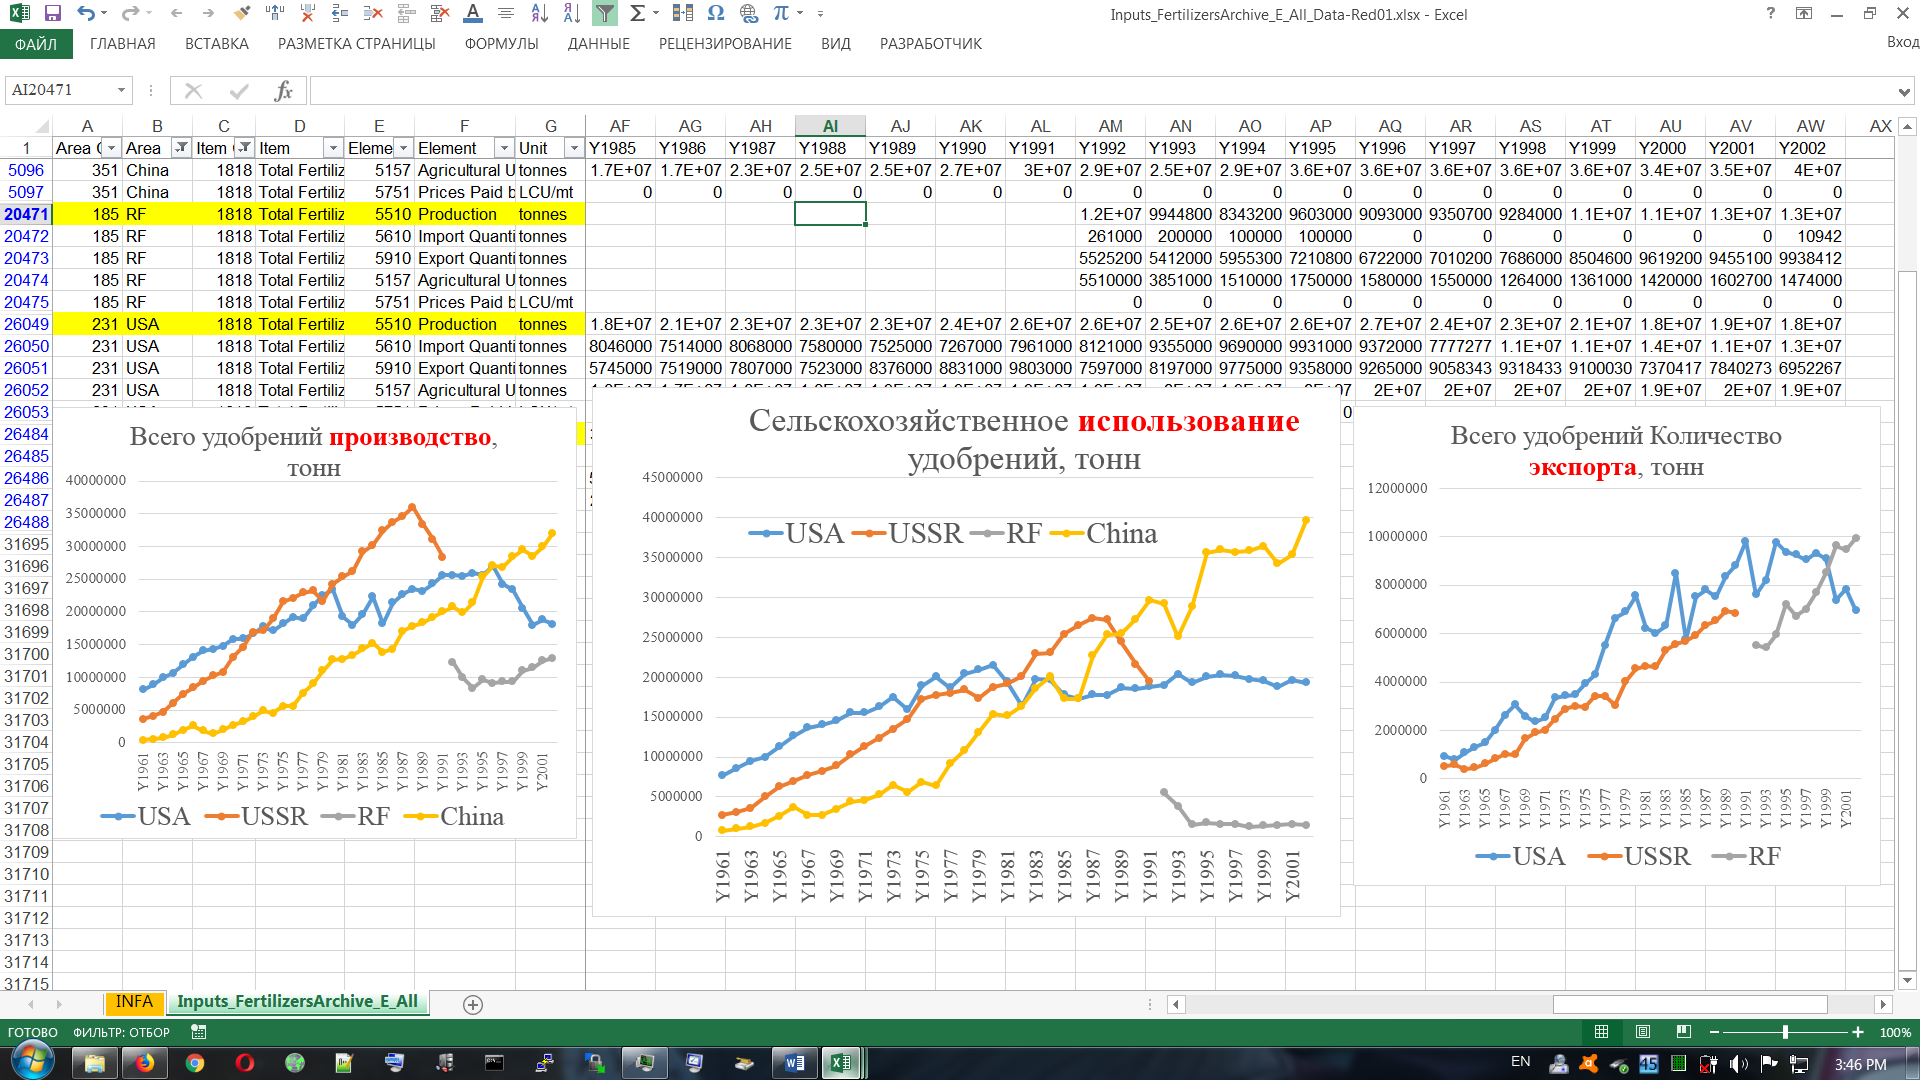
Task: Click the zoom slider handle in status bar
Action: click(1785, 1032)
